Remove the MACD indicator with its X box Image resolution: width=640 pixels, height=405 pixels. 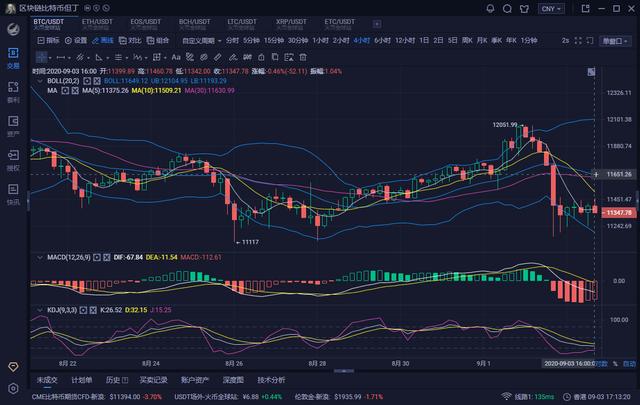tap(107, 257)
